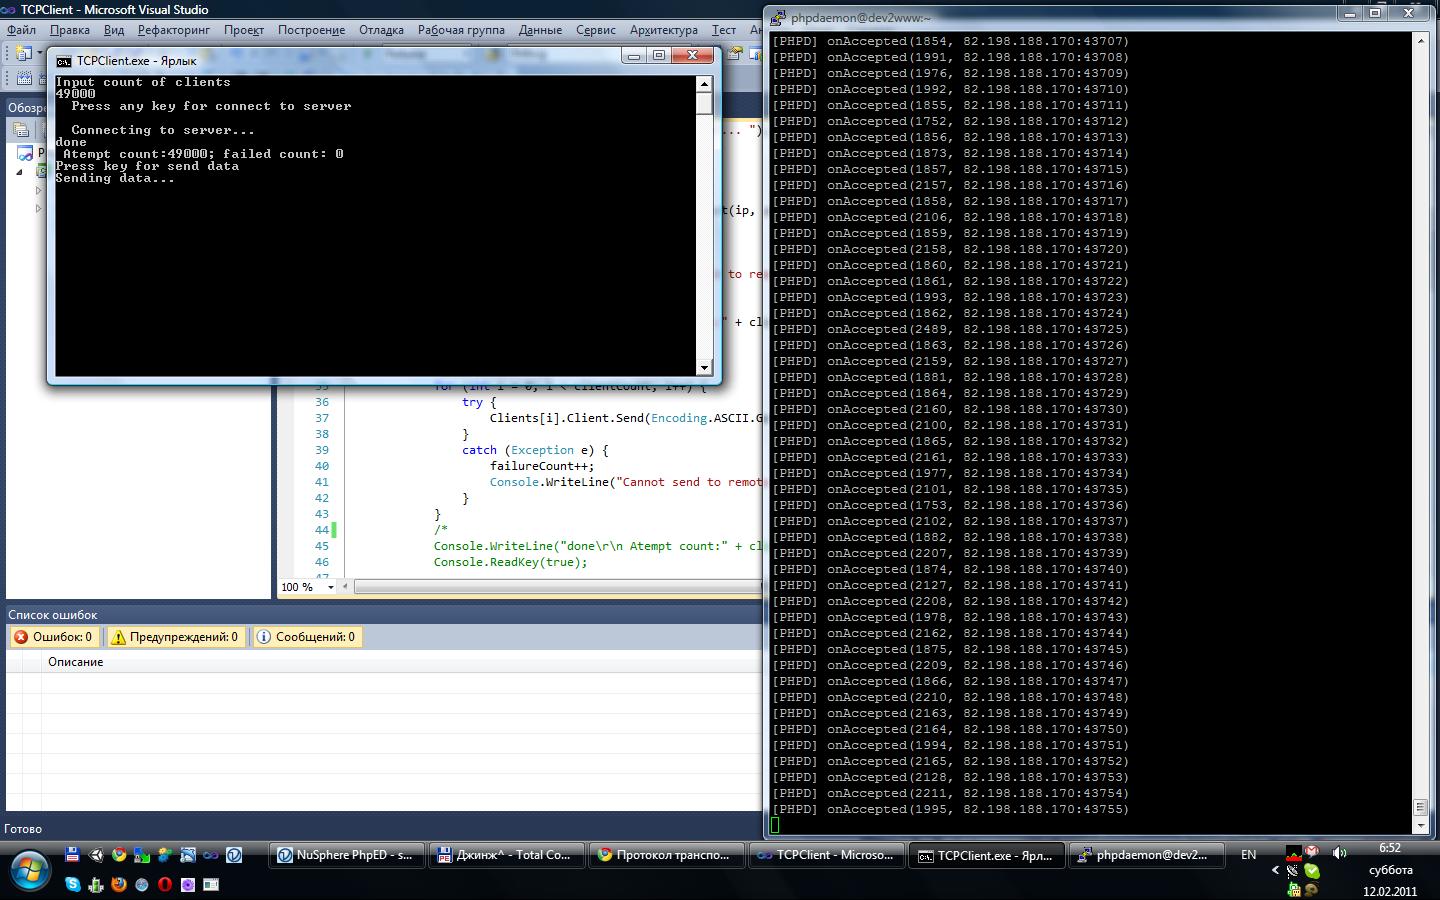
Task: Open the new project toolbar dropdown arrow
Action: point(39,53)
